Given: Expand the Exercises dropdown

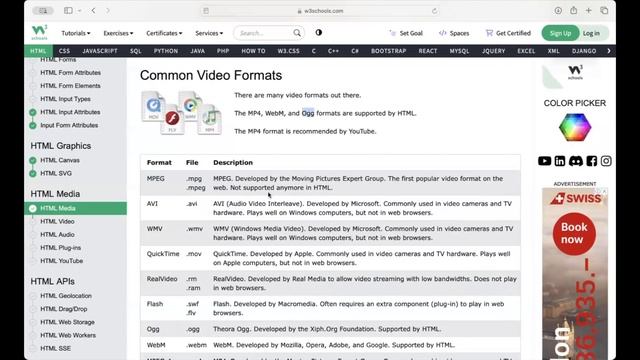Looking at the screenshot, I should coord(118,33).
